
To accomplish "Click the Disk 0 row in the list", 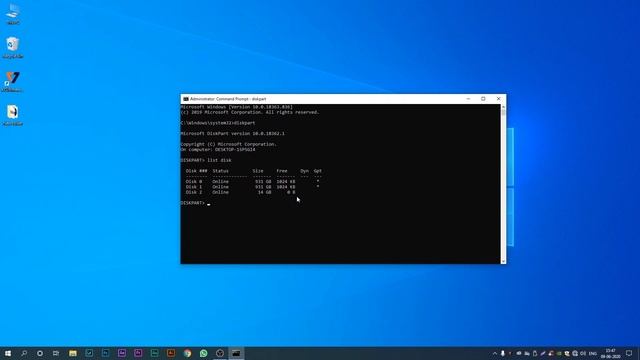I will pyautogui.click(x=253, y=182).
